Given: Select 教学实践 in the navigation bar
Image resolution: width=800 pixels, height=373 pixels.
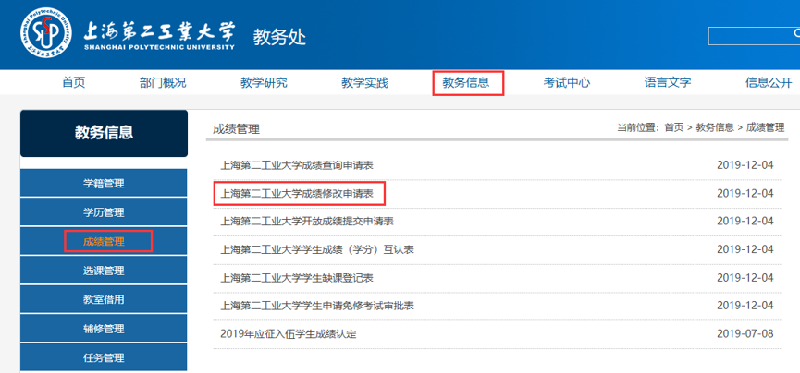Looking at the screenshot, I should tap(365, 83).
